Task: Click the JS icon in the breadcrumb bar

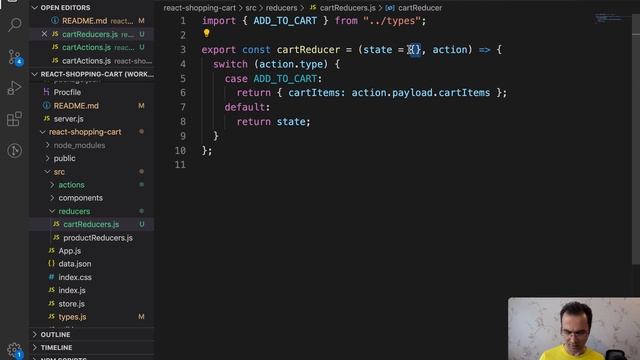Action: point(313,8)
